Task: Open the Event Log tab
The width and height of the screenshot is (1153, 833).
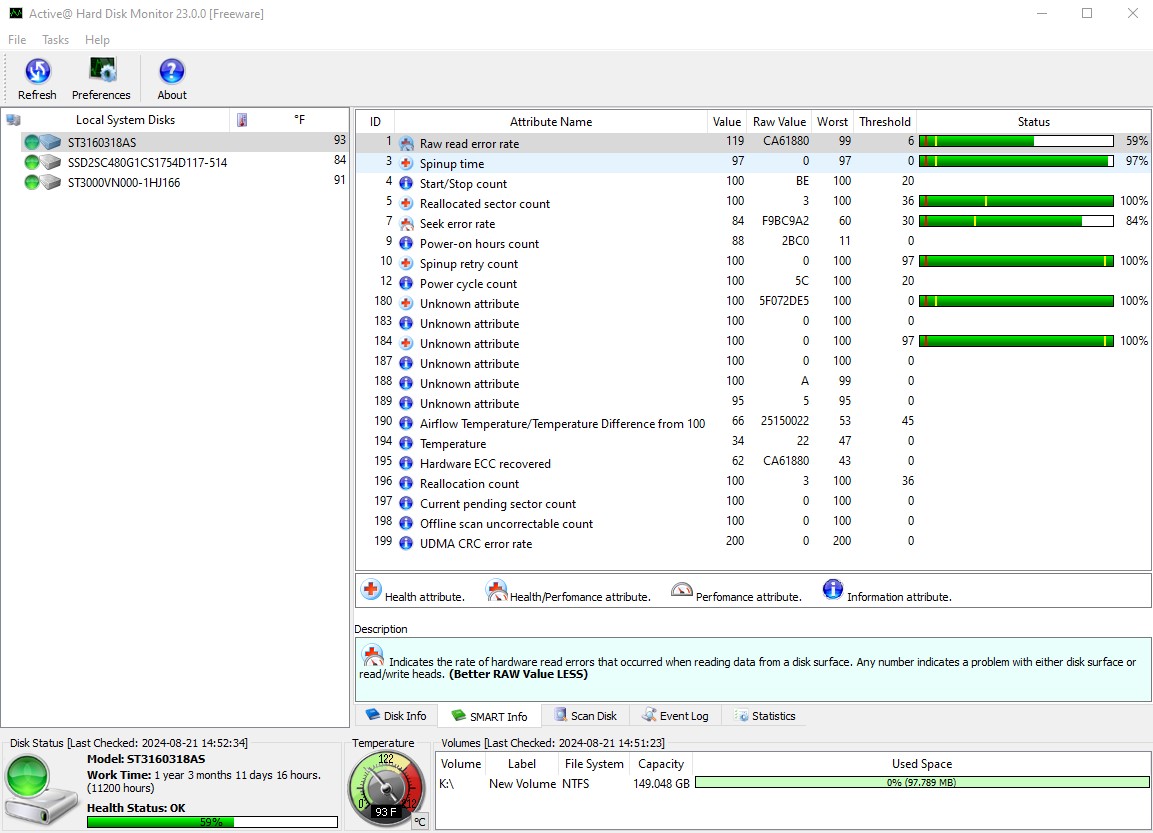Action: pos(675,716)
